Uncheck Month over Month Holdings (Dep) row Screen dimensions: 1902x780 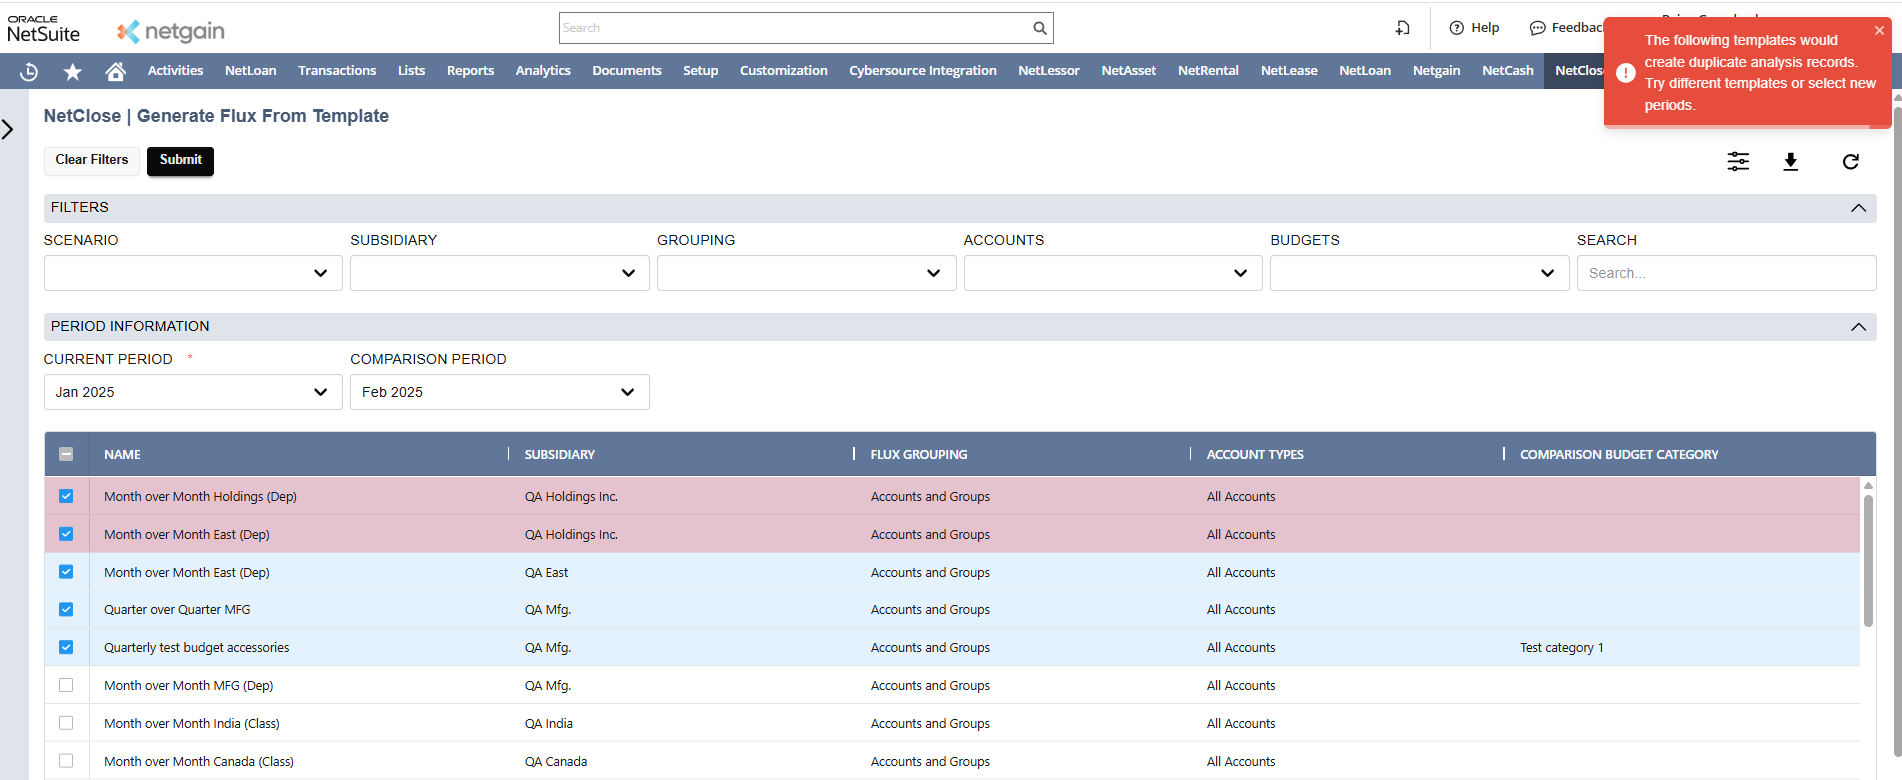pos(66,496)
